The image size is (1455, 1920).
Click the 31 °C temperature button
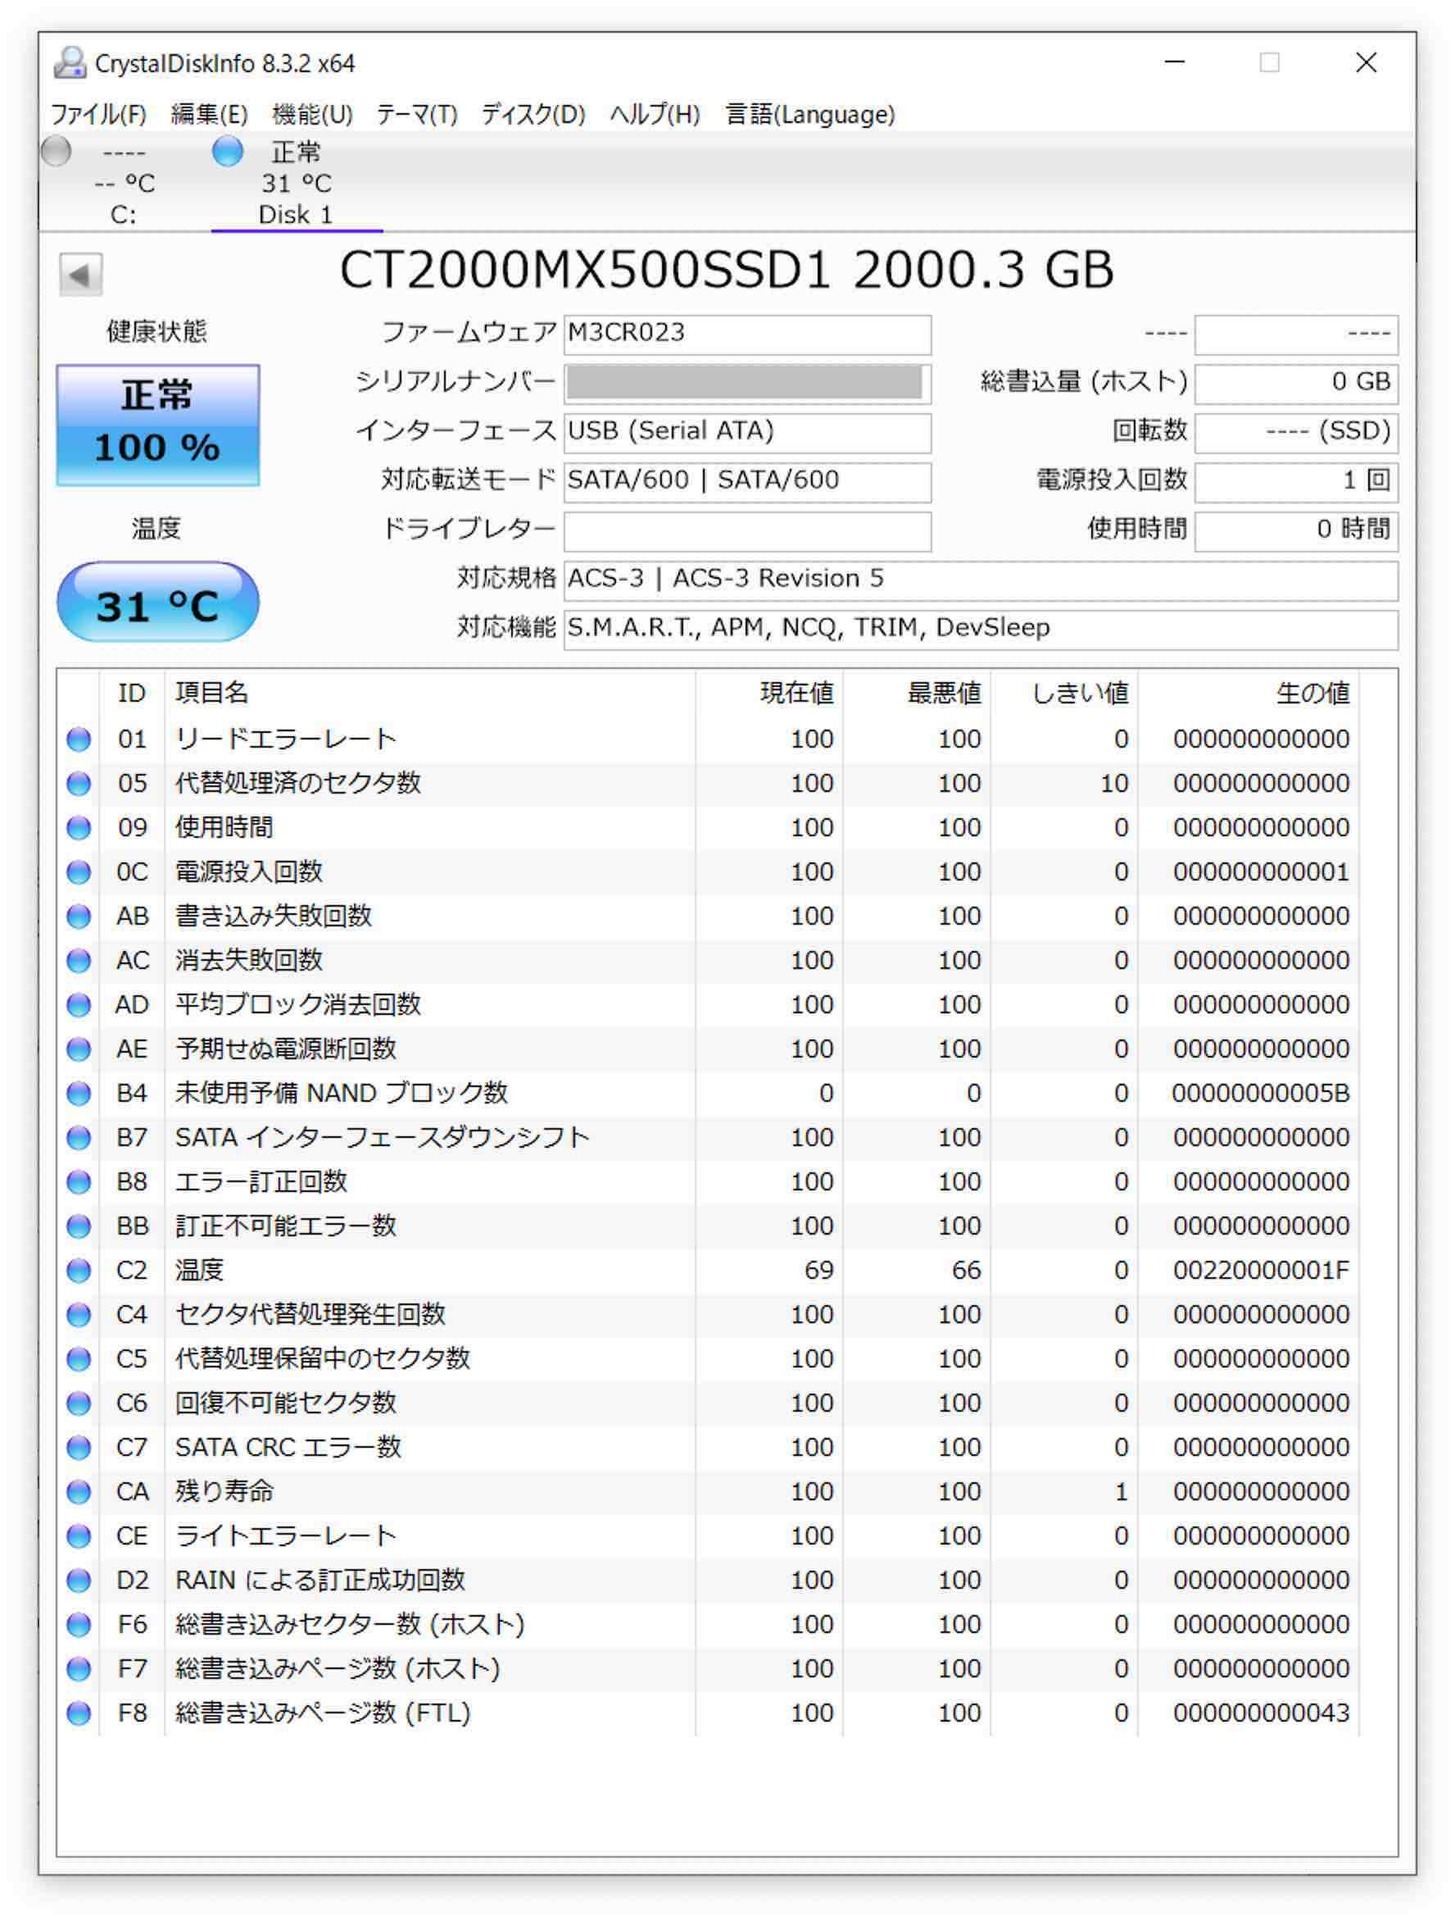pyautogui.click(x=158, y=603)
